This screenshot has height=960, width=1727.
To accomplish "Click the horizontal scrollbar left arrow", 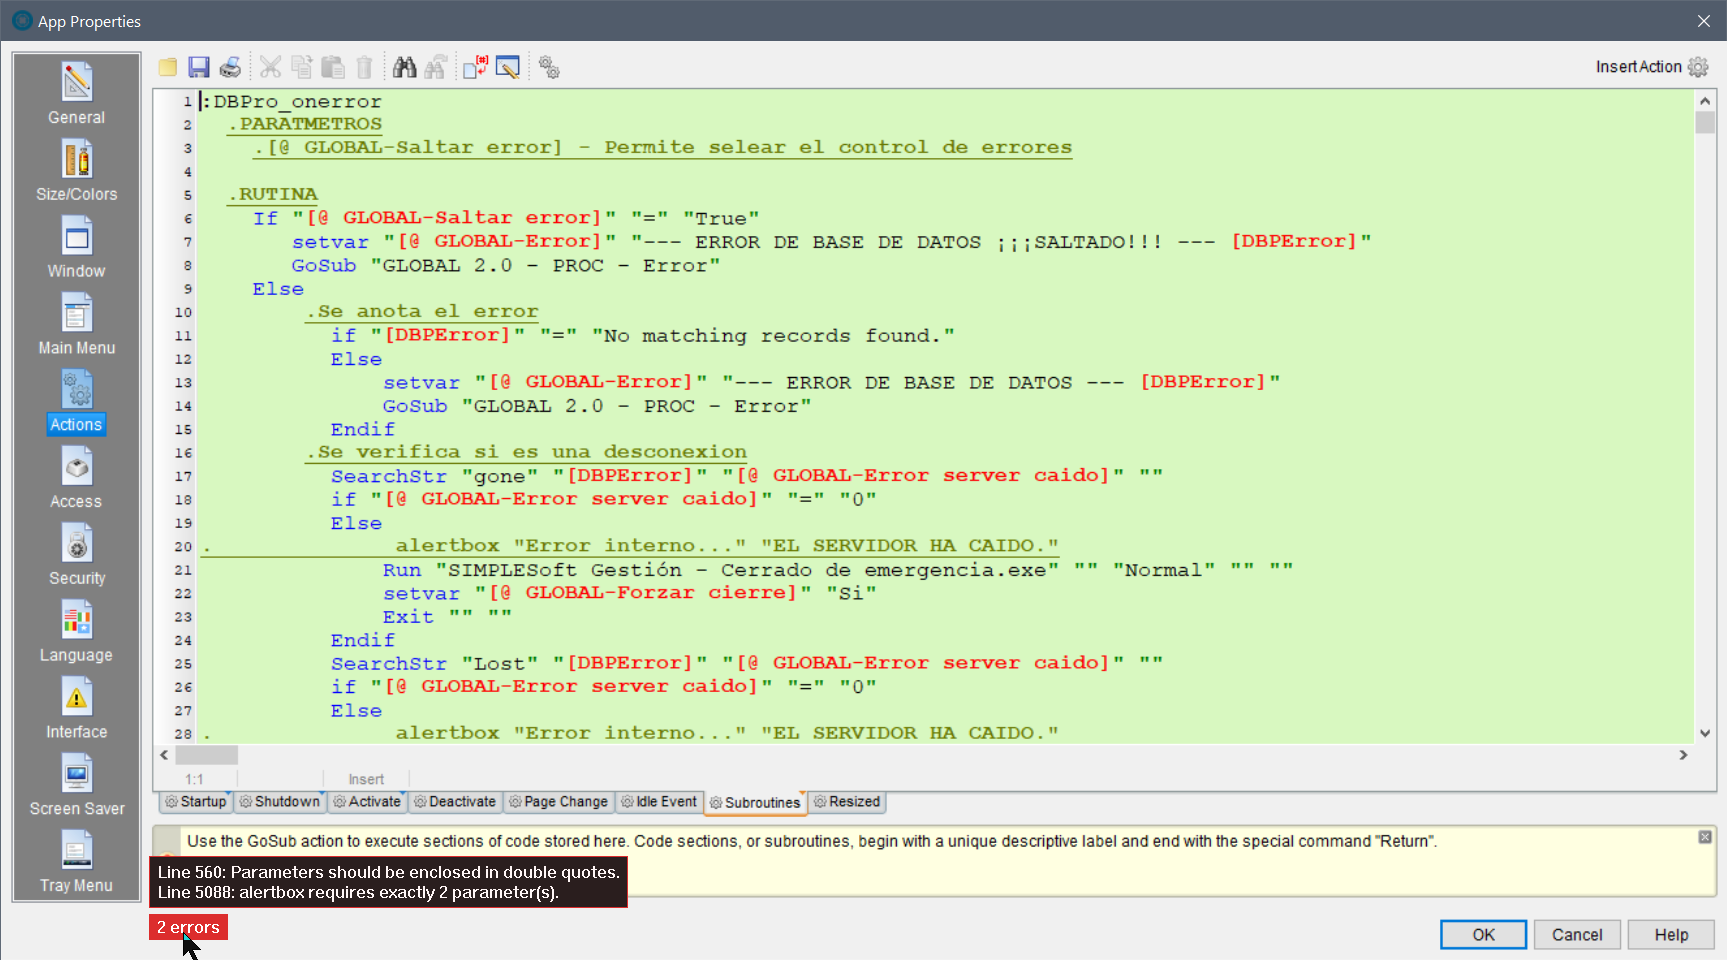I will pyautogui.click(x=165, y=755).
